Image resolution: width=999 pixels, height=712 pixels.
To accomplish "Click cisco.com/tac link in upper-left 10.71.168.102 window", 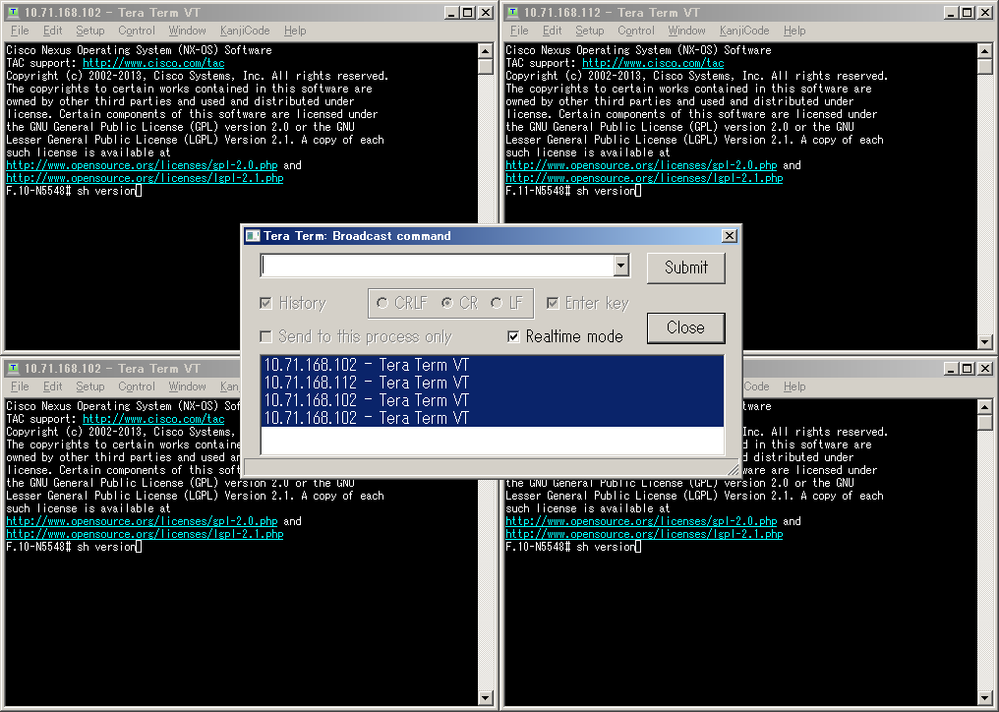I will coord(154,63).
